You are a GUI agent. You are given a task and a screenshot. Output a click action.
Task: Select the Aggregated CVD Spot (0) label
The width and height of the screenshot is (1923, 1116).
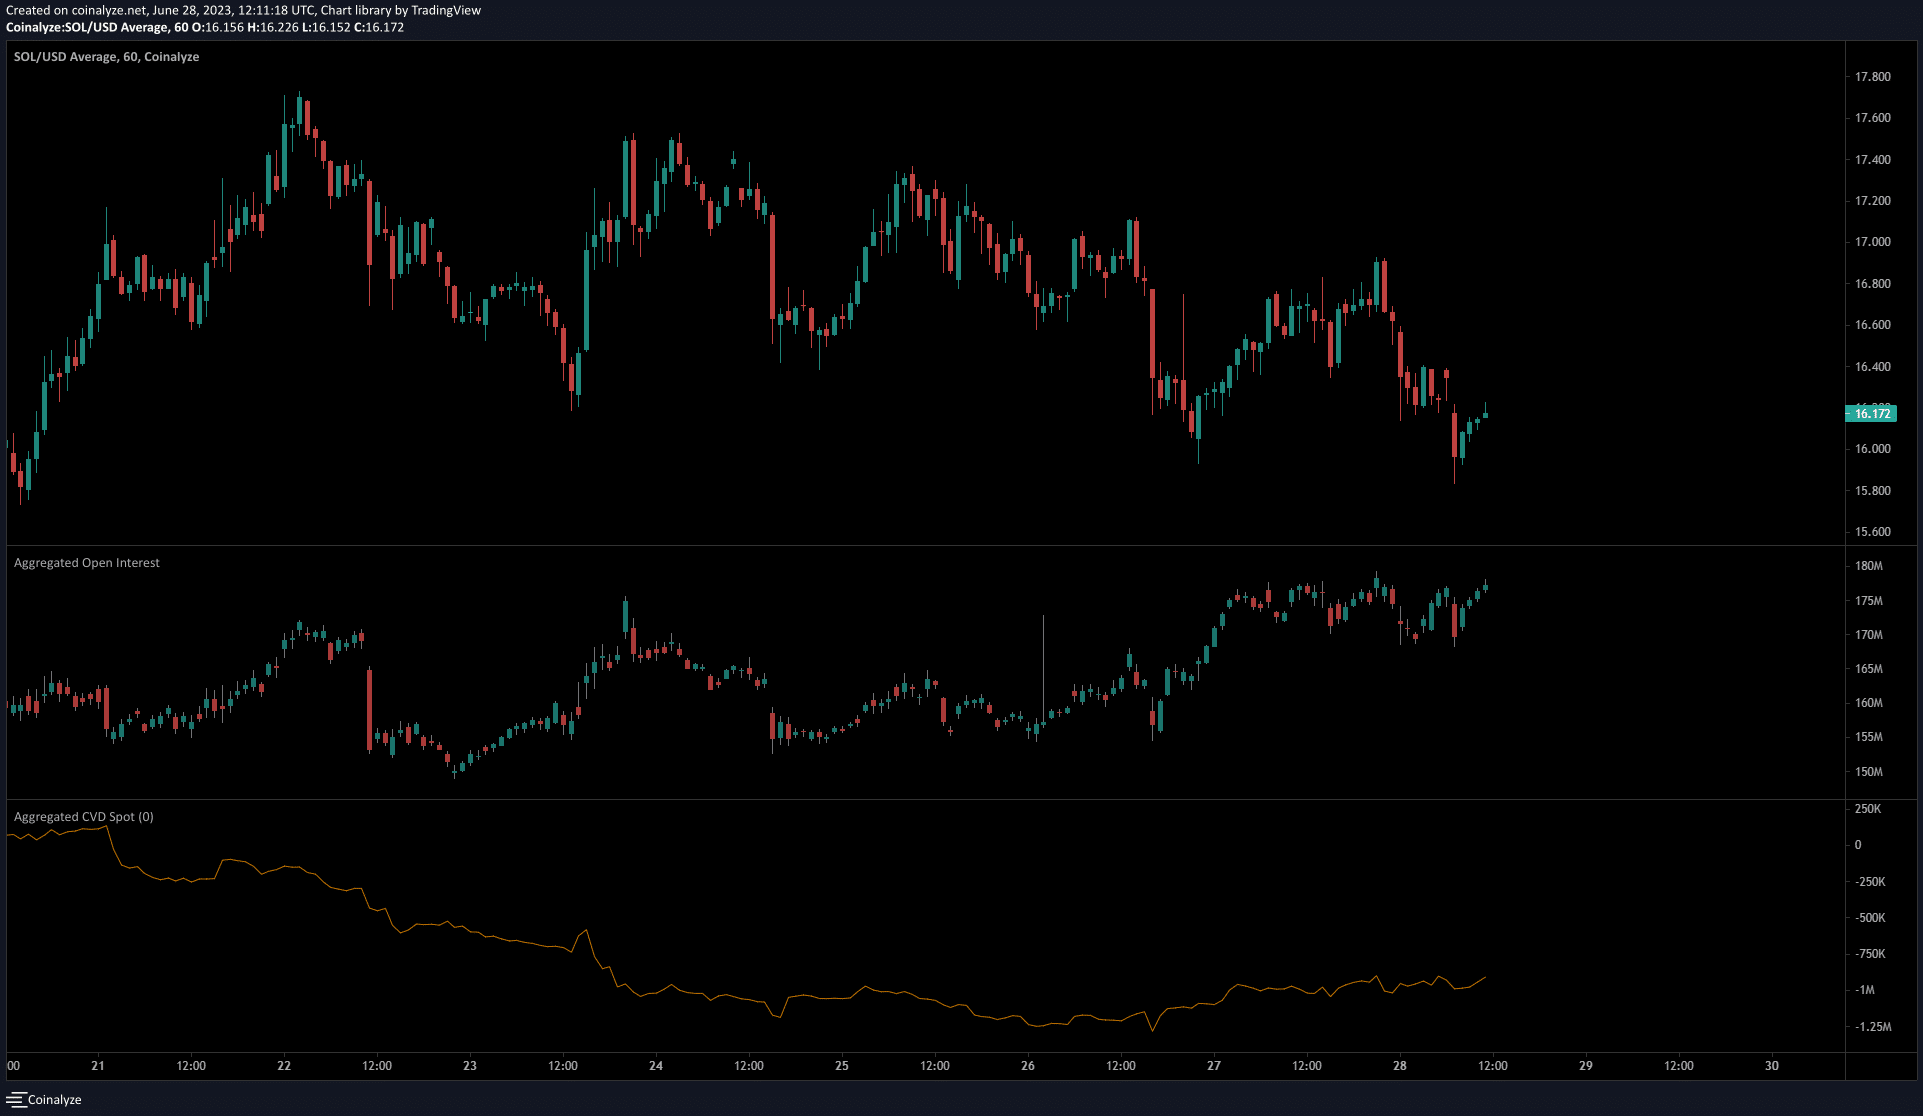click(x=84, y=817)
